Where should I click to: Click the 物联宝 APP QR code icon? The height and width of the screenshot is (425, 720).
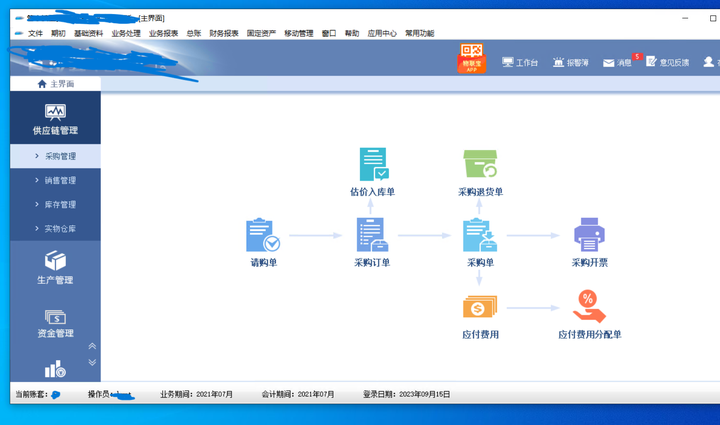click(x=472, y=58)
